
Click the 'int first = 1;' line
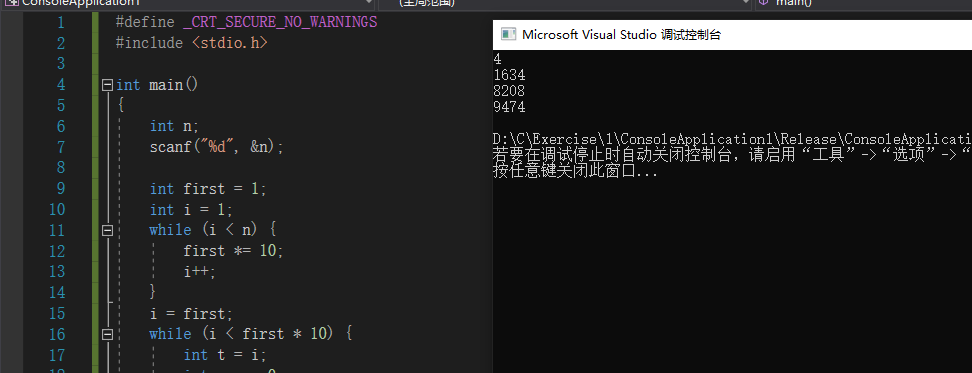208,188
